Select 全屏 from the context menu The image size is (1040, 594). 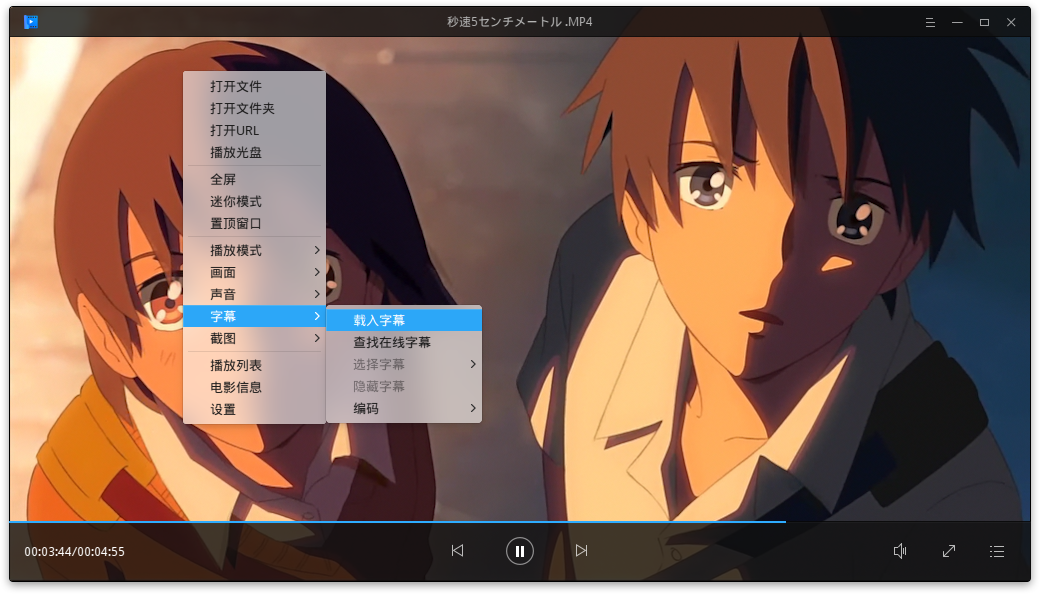pyautogui.click(x=254, y=180)
